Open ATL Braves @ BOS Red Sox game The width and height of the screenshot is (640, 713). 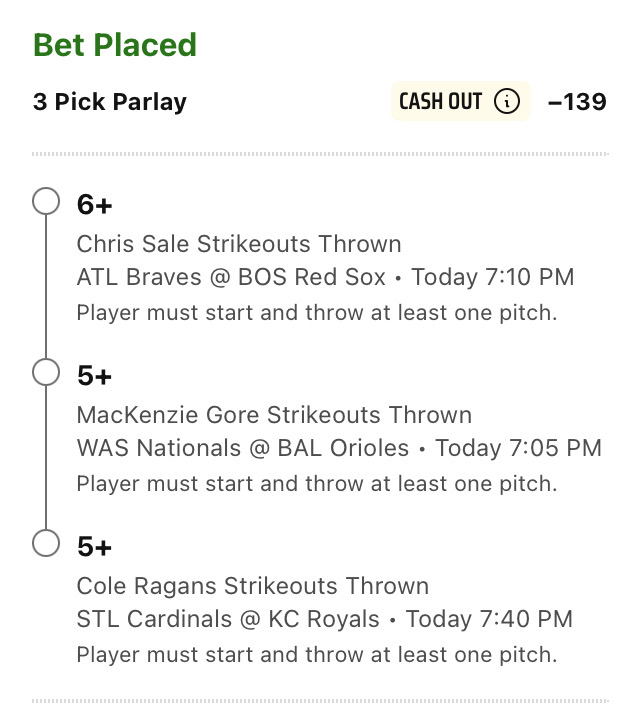click(231, 277)
